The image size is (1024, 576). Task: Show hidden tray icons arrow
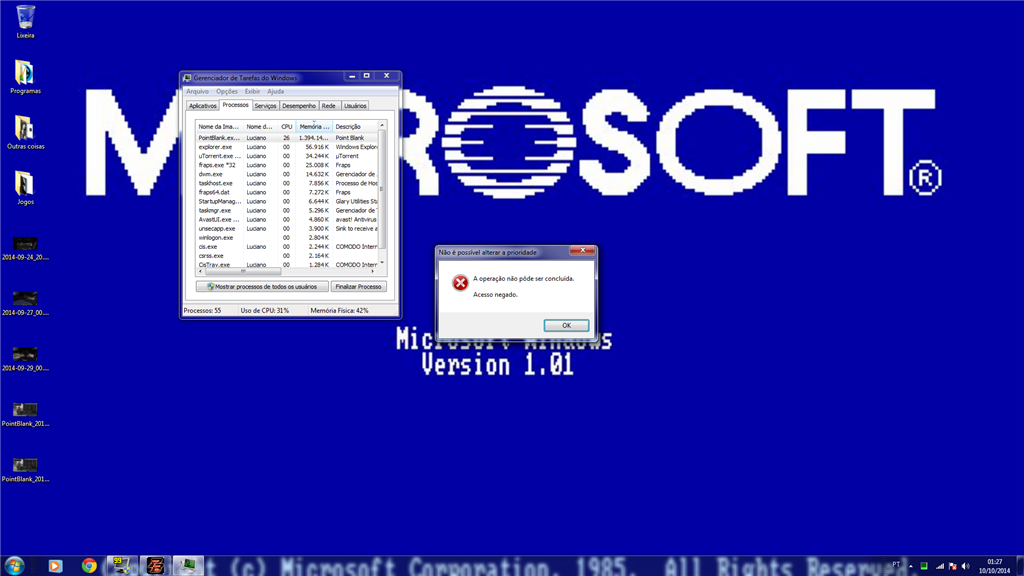point(910,566)
